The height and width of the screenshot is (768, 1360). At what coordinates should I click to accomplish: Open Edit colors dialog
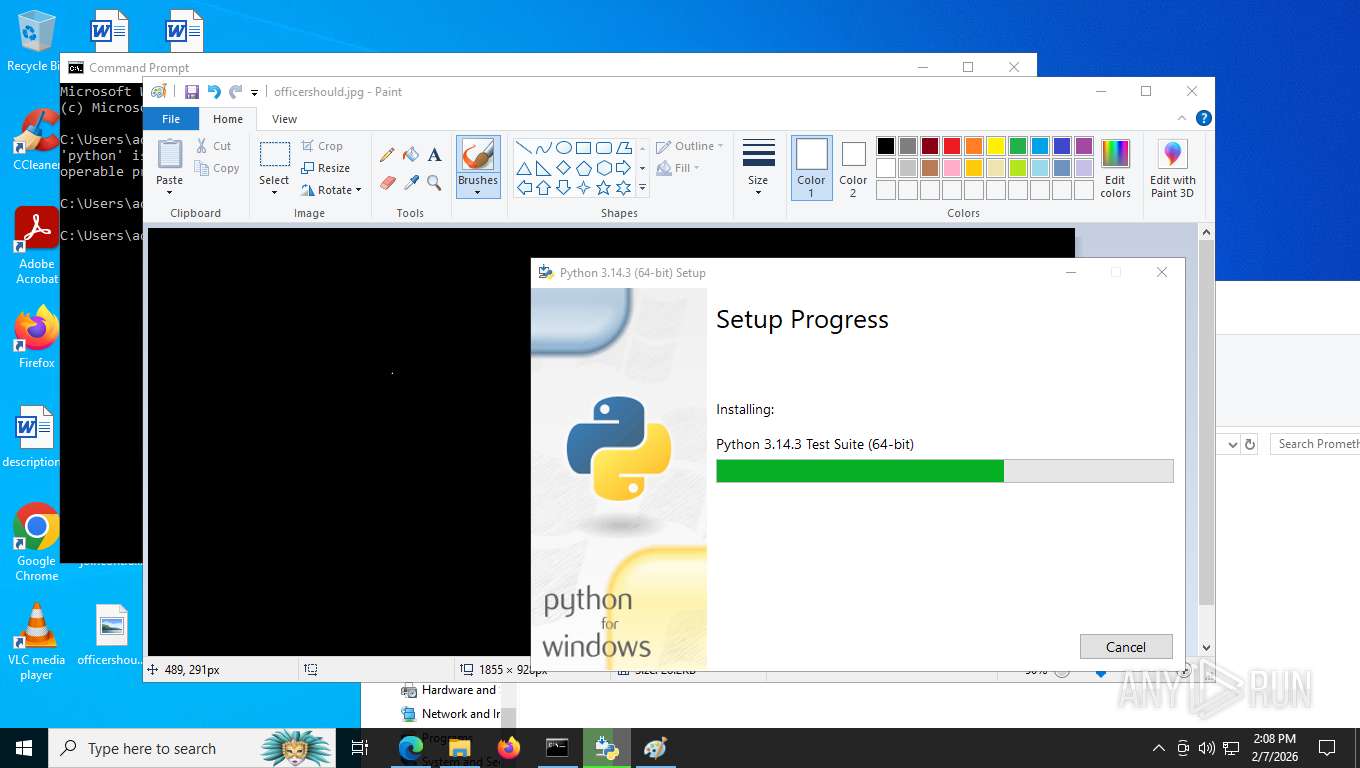[x=1115, y=168]
